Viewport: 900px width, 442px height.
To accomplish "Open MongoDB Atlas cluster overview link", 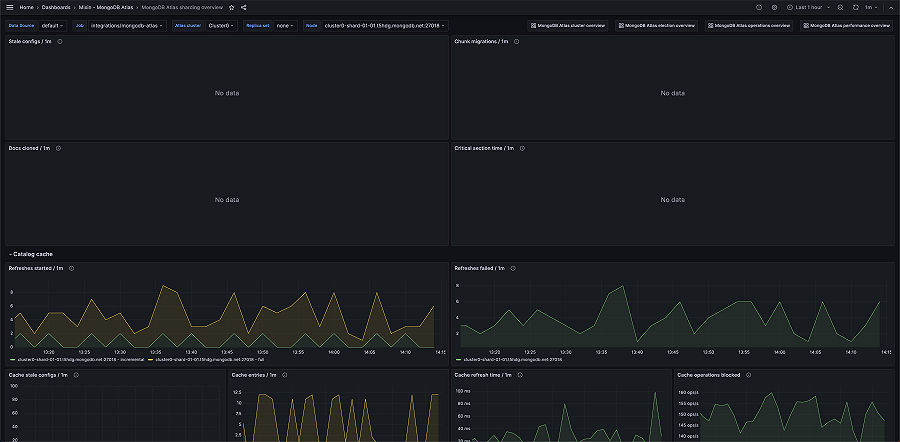I will (568, 26).
